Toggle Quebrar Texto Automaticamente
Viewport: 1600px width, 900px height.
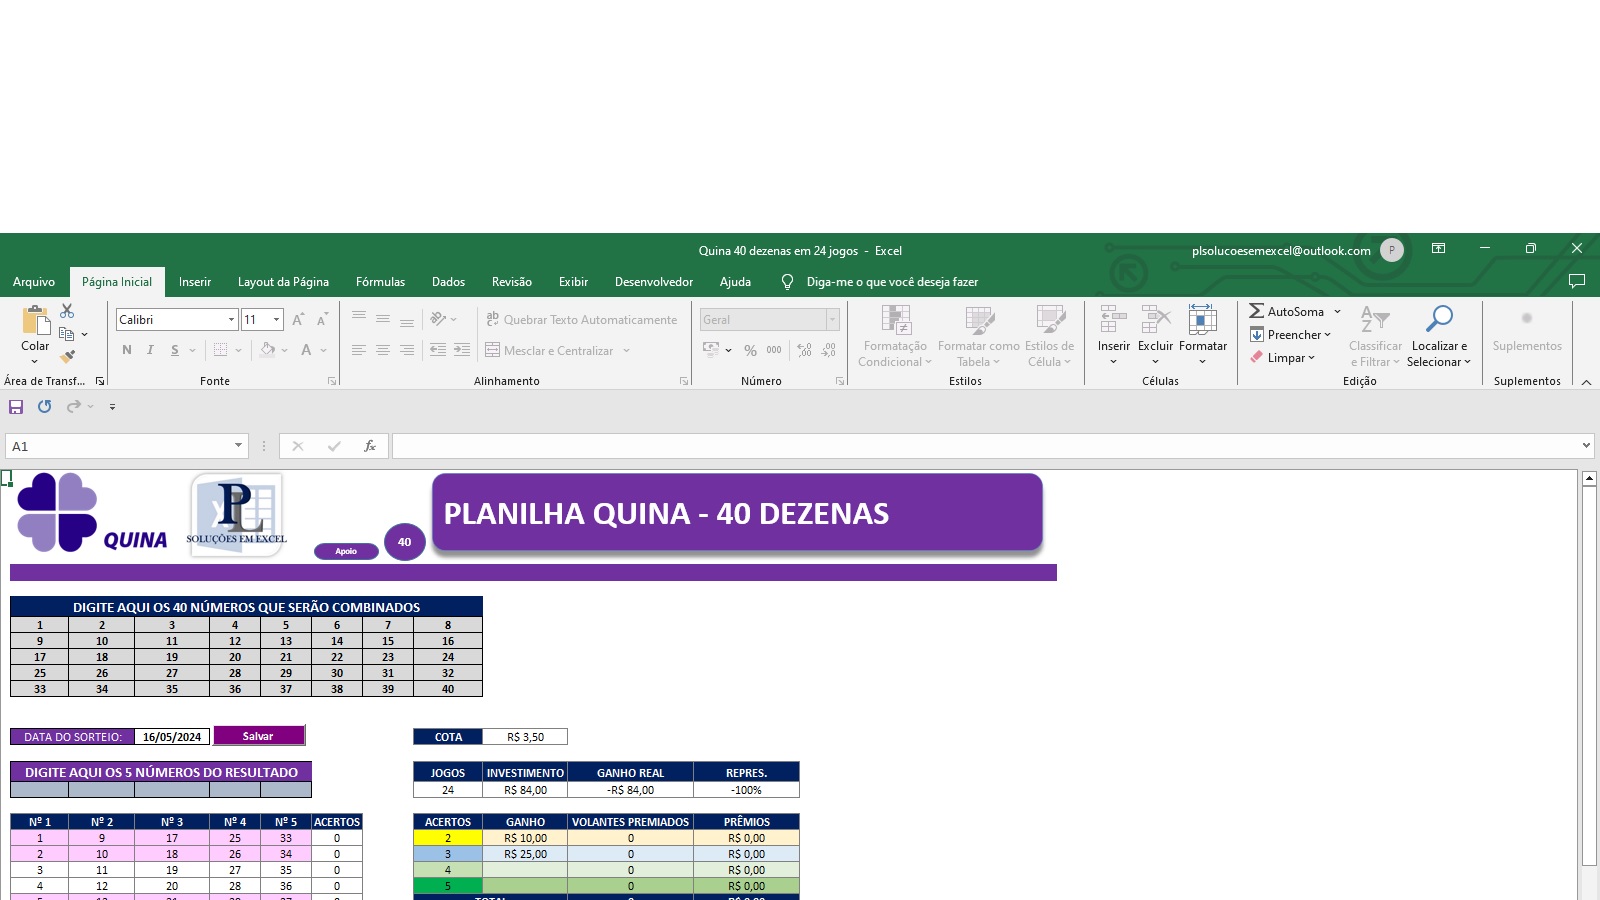[581, 319]
